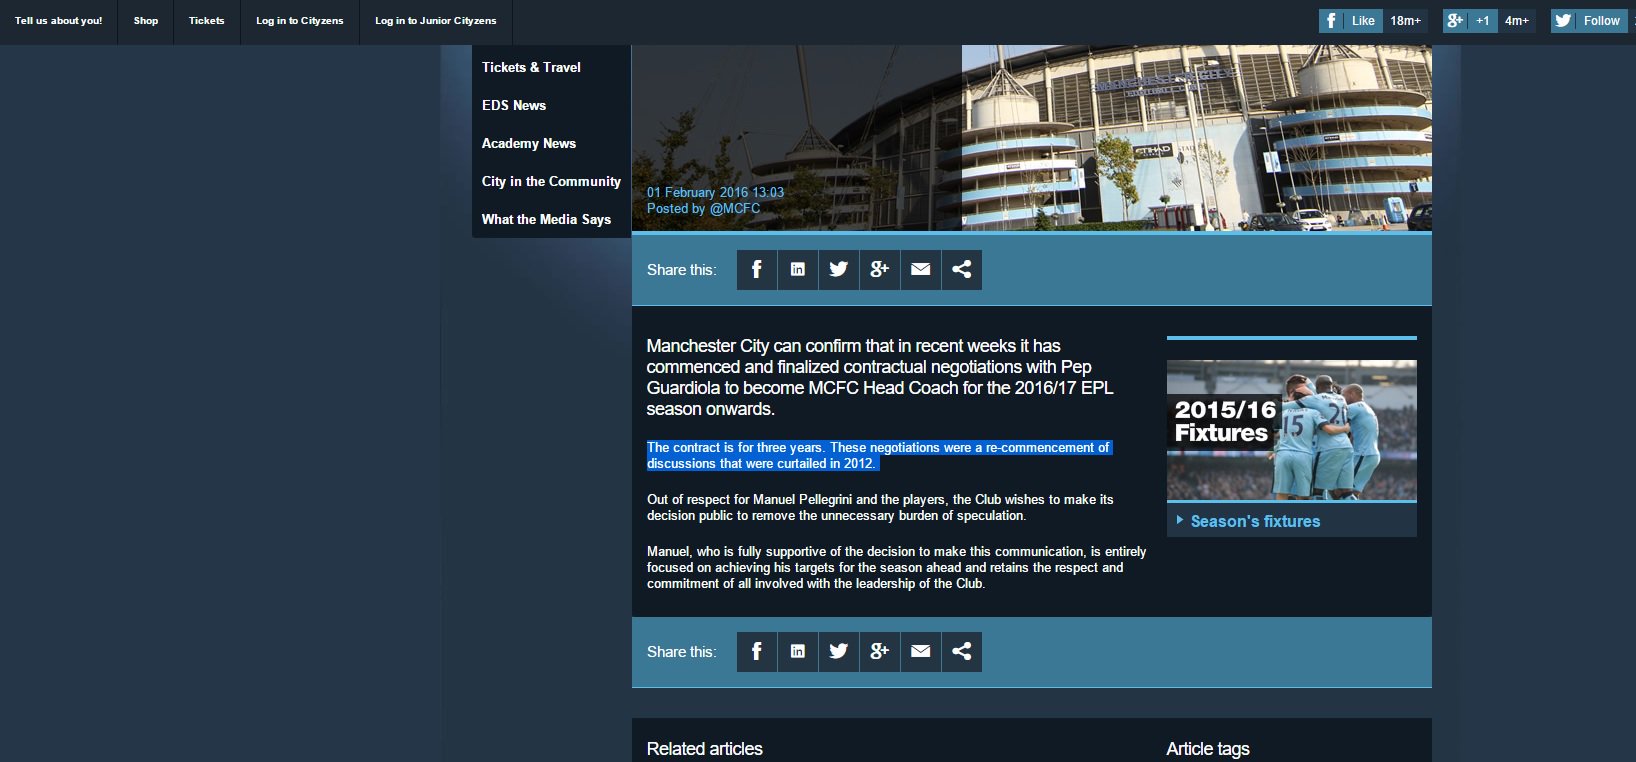Share via Twitter in bottom share bar

[839, 652]
